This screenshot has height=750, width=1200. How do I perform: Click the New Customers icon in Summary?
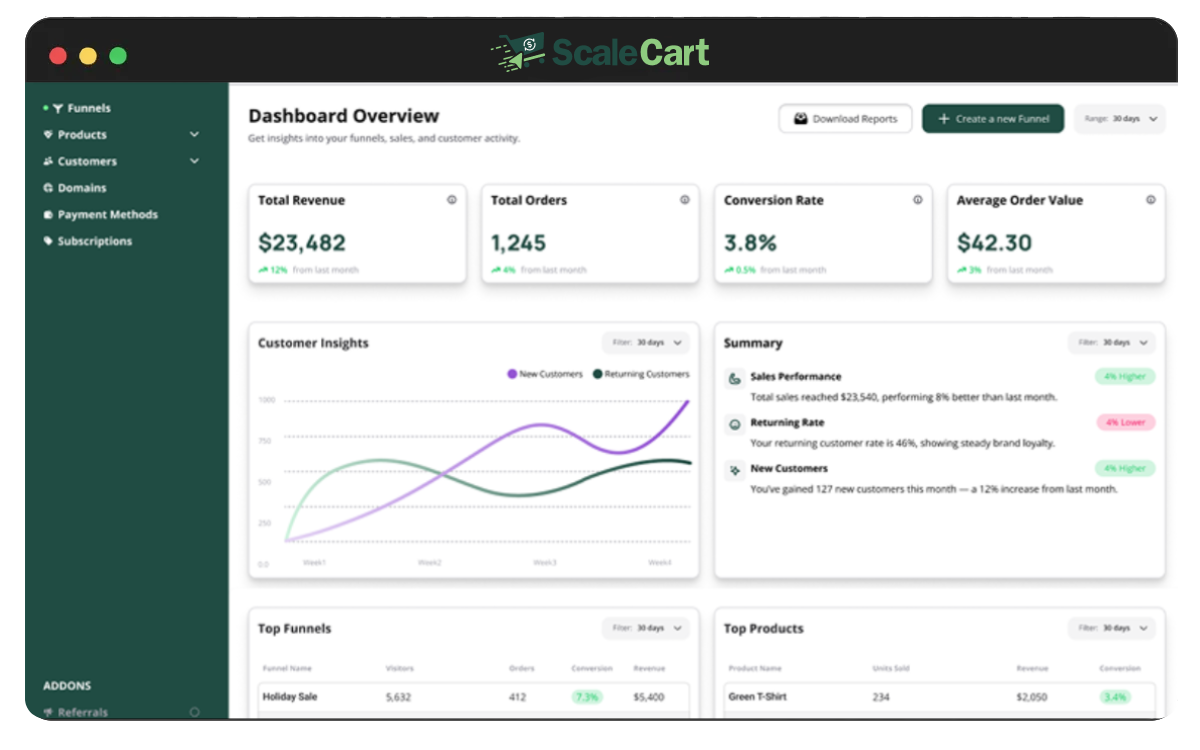[735, 470]
